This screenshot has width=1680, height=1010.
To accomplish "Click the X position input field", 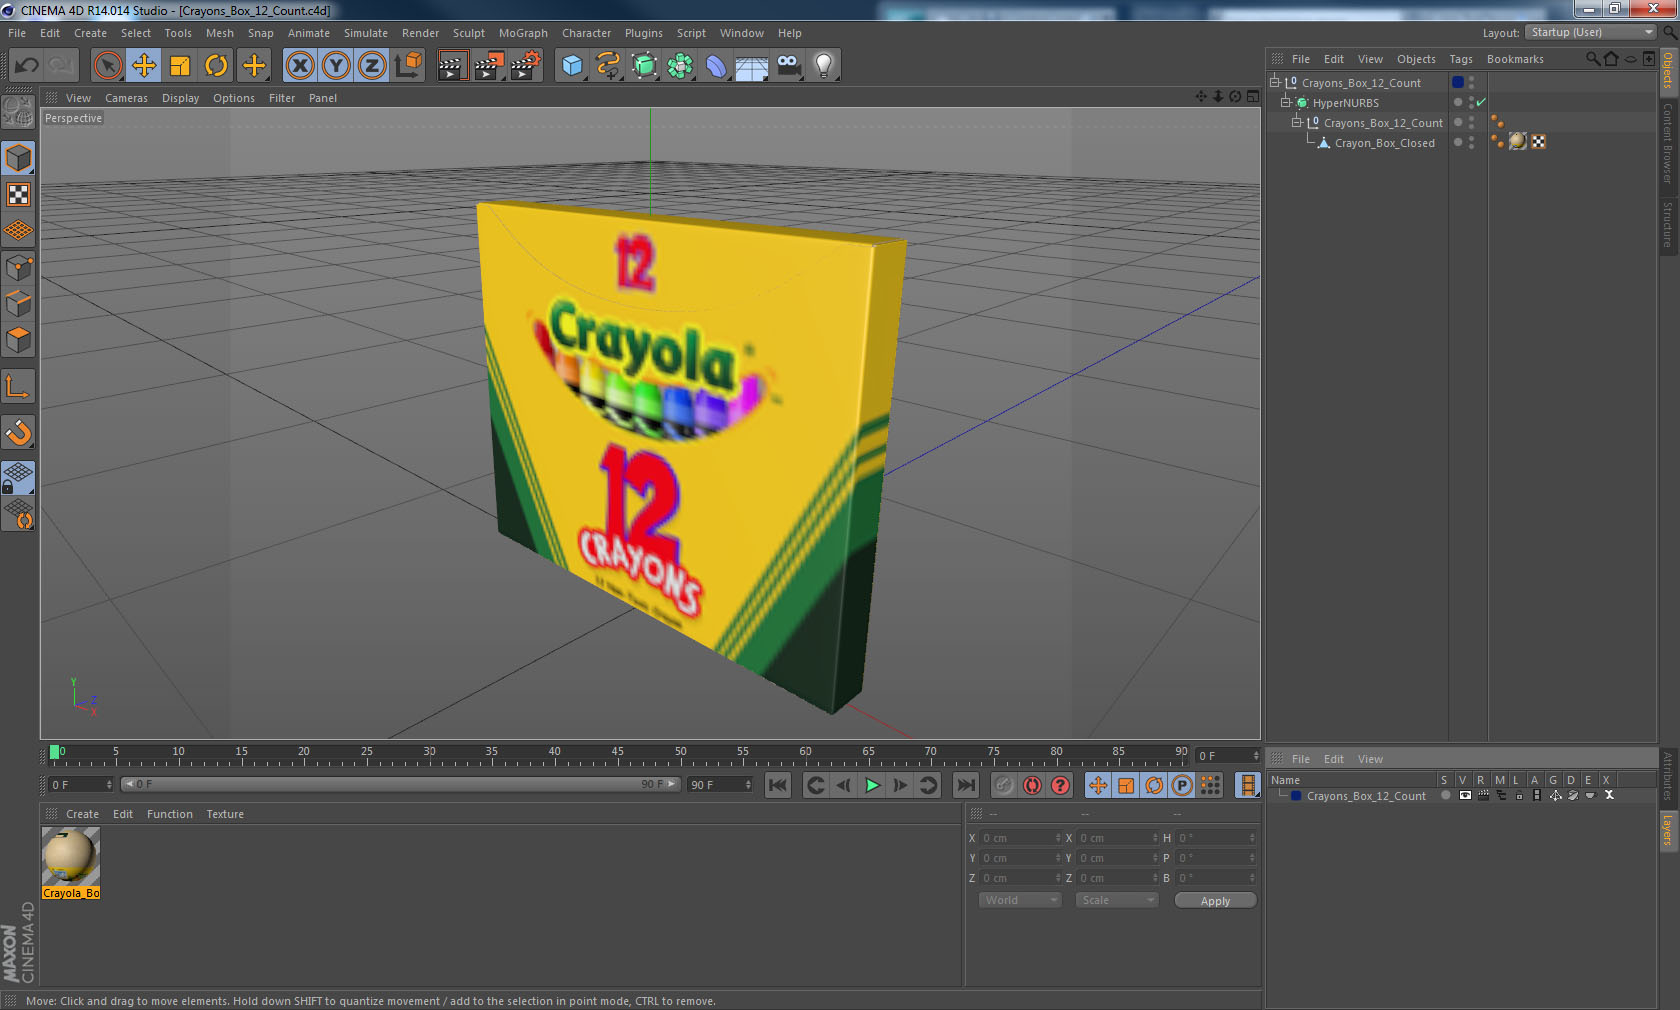I will 1020,838.
